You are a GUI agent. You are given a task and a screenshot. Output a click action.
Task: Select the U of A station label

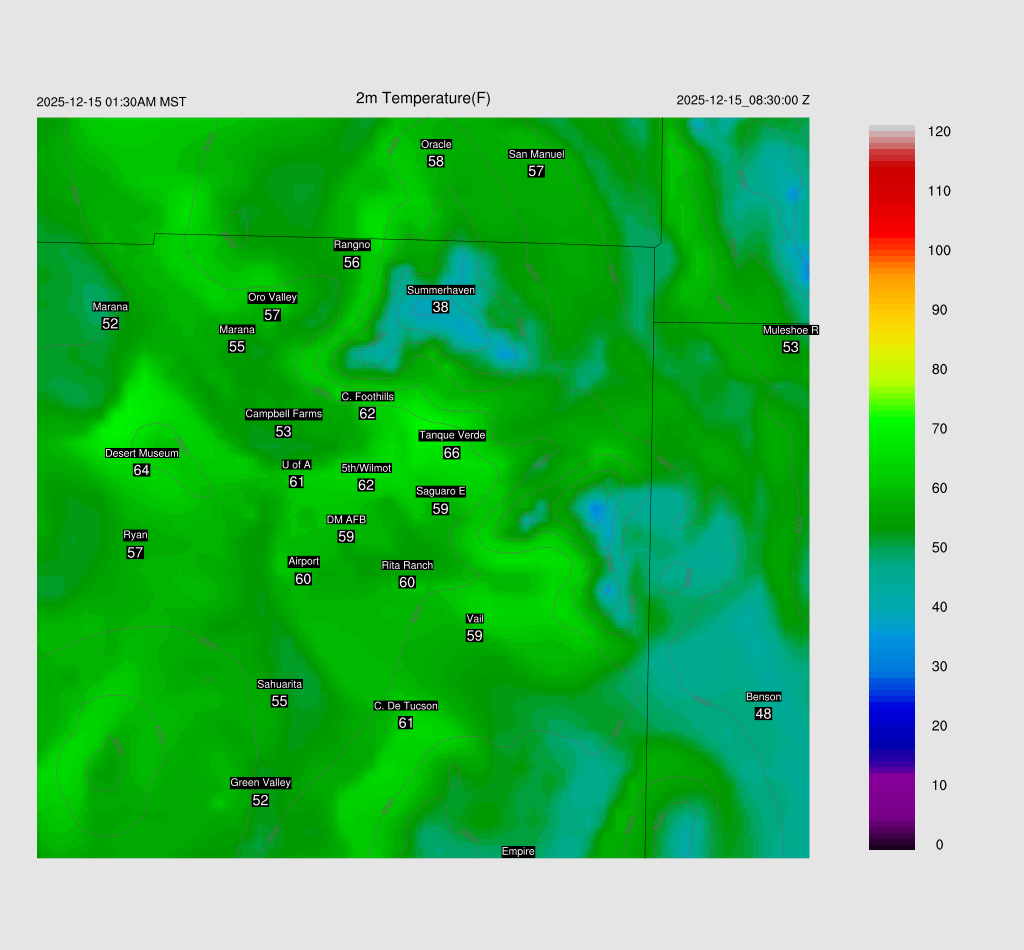click(296, 464)
